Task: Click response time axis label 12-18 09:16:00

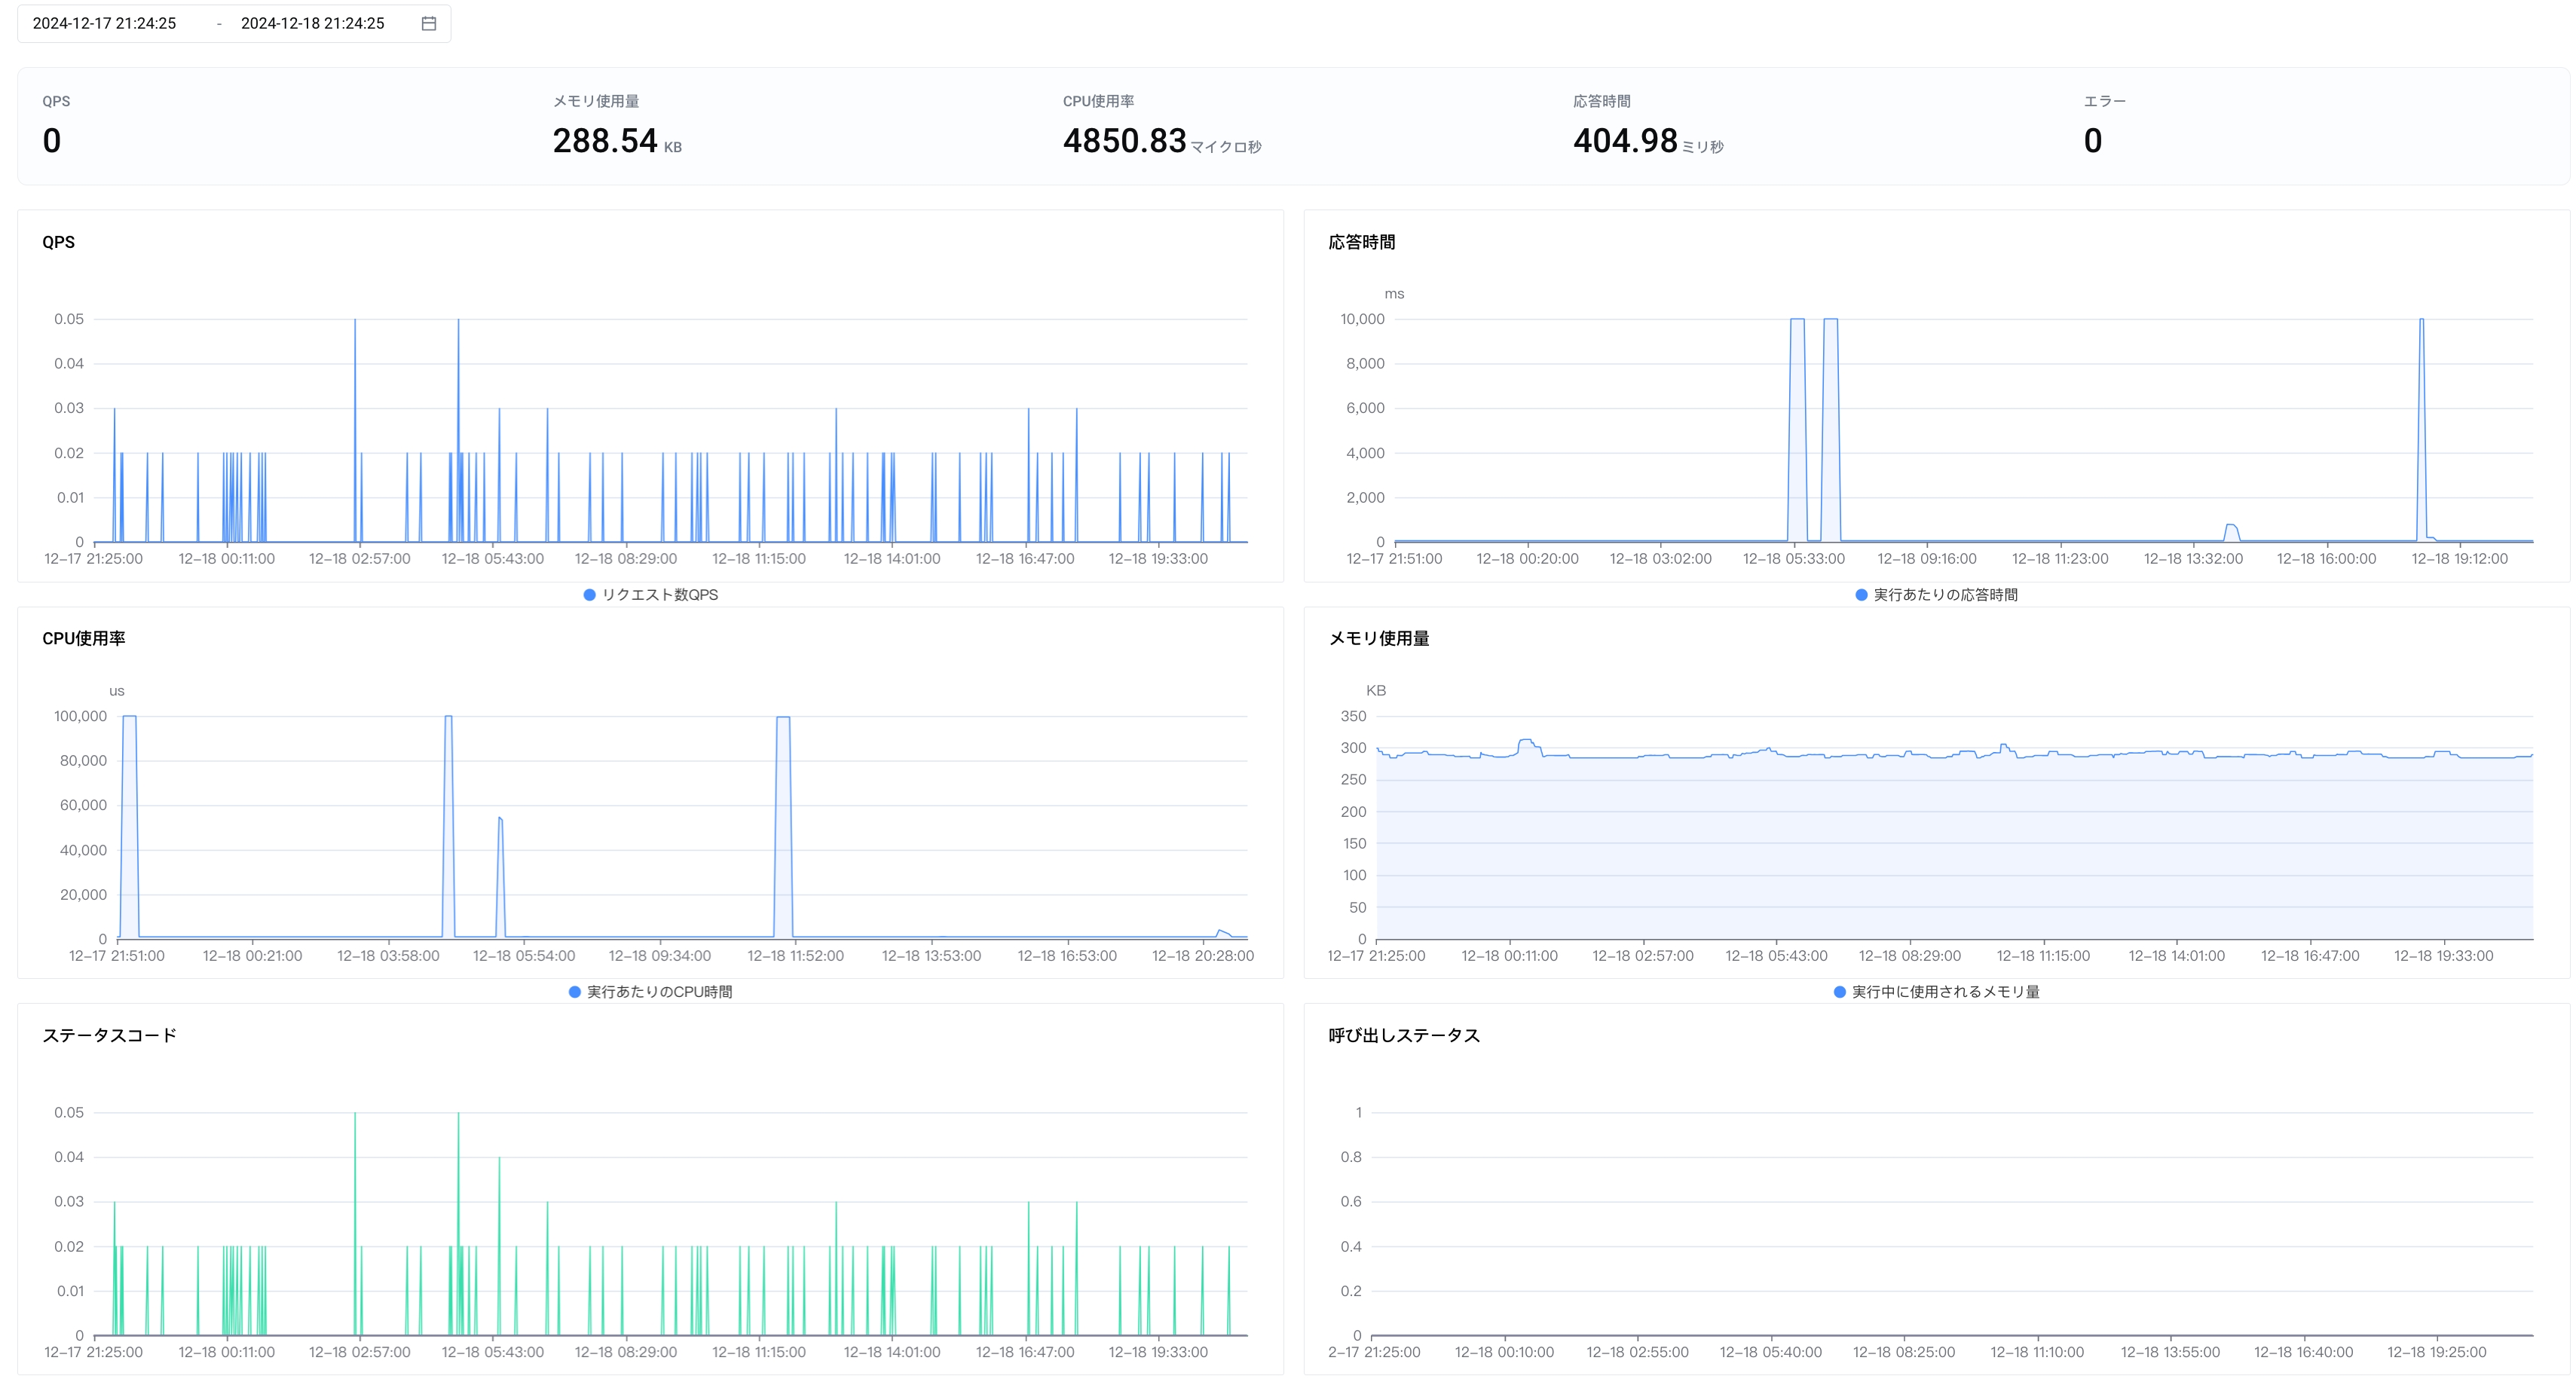Action: (x=1927, y=559)
